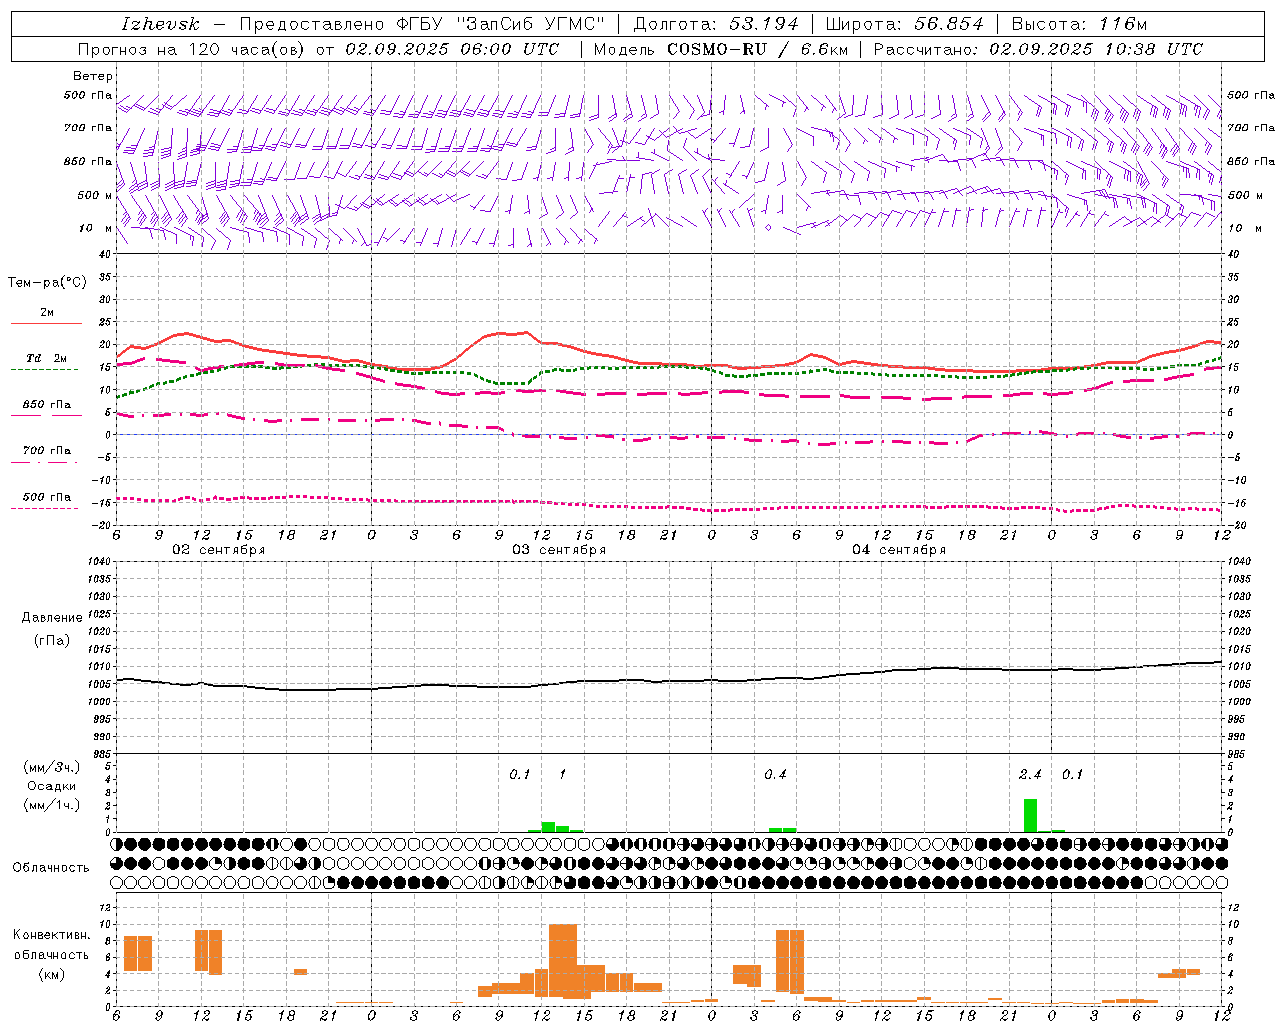The height and width of the screenshot is (1024, 1280).
Task: Click the (км) unit under convective cloudiness
Action: 52,975
